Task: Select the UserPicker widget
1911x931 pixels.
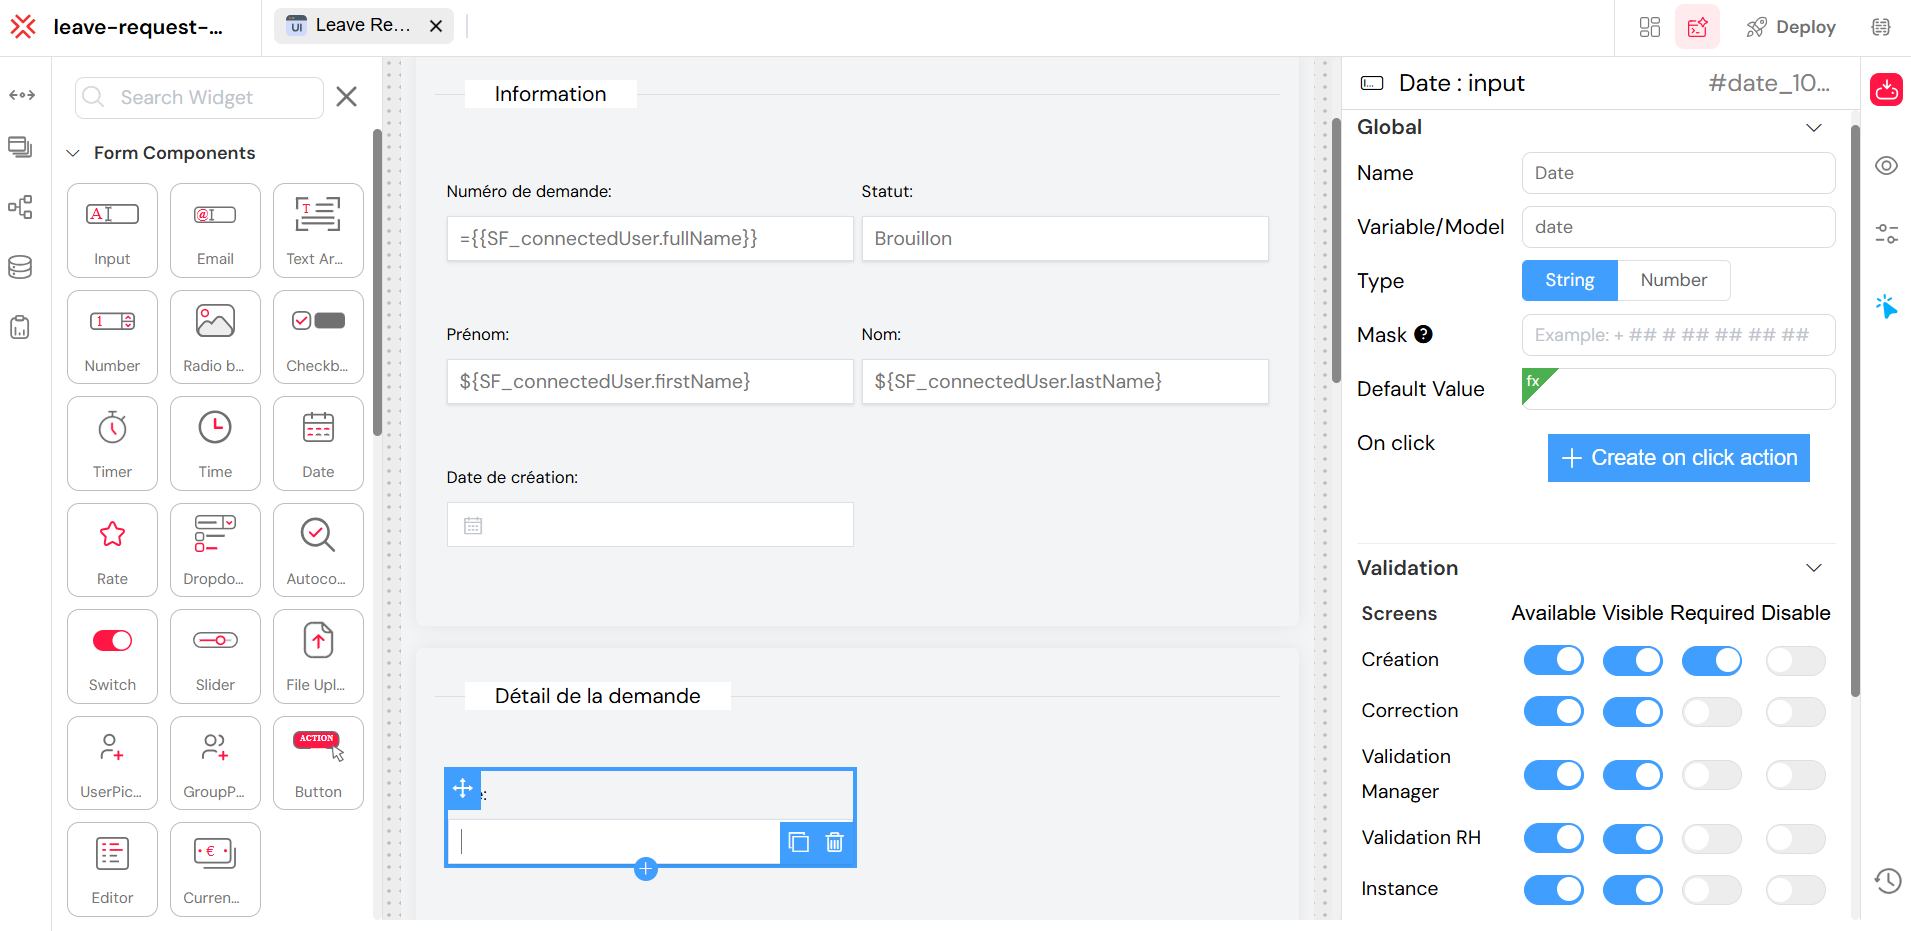Action: click(x=112, y=762)
